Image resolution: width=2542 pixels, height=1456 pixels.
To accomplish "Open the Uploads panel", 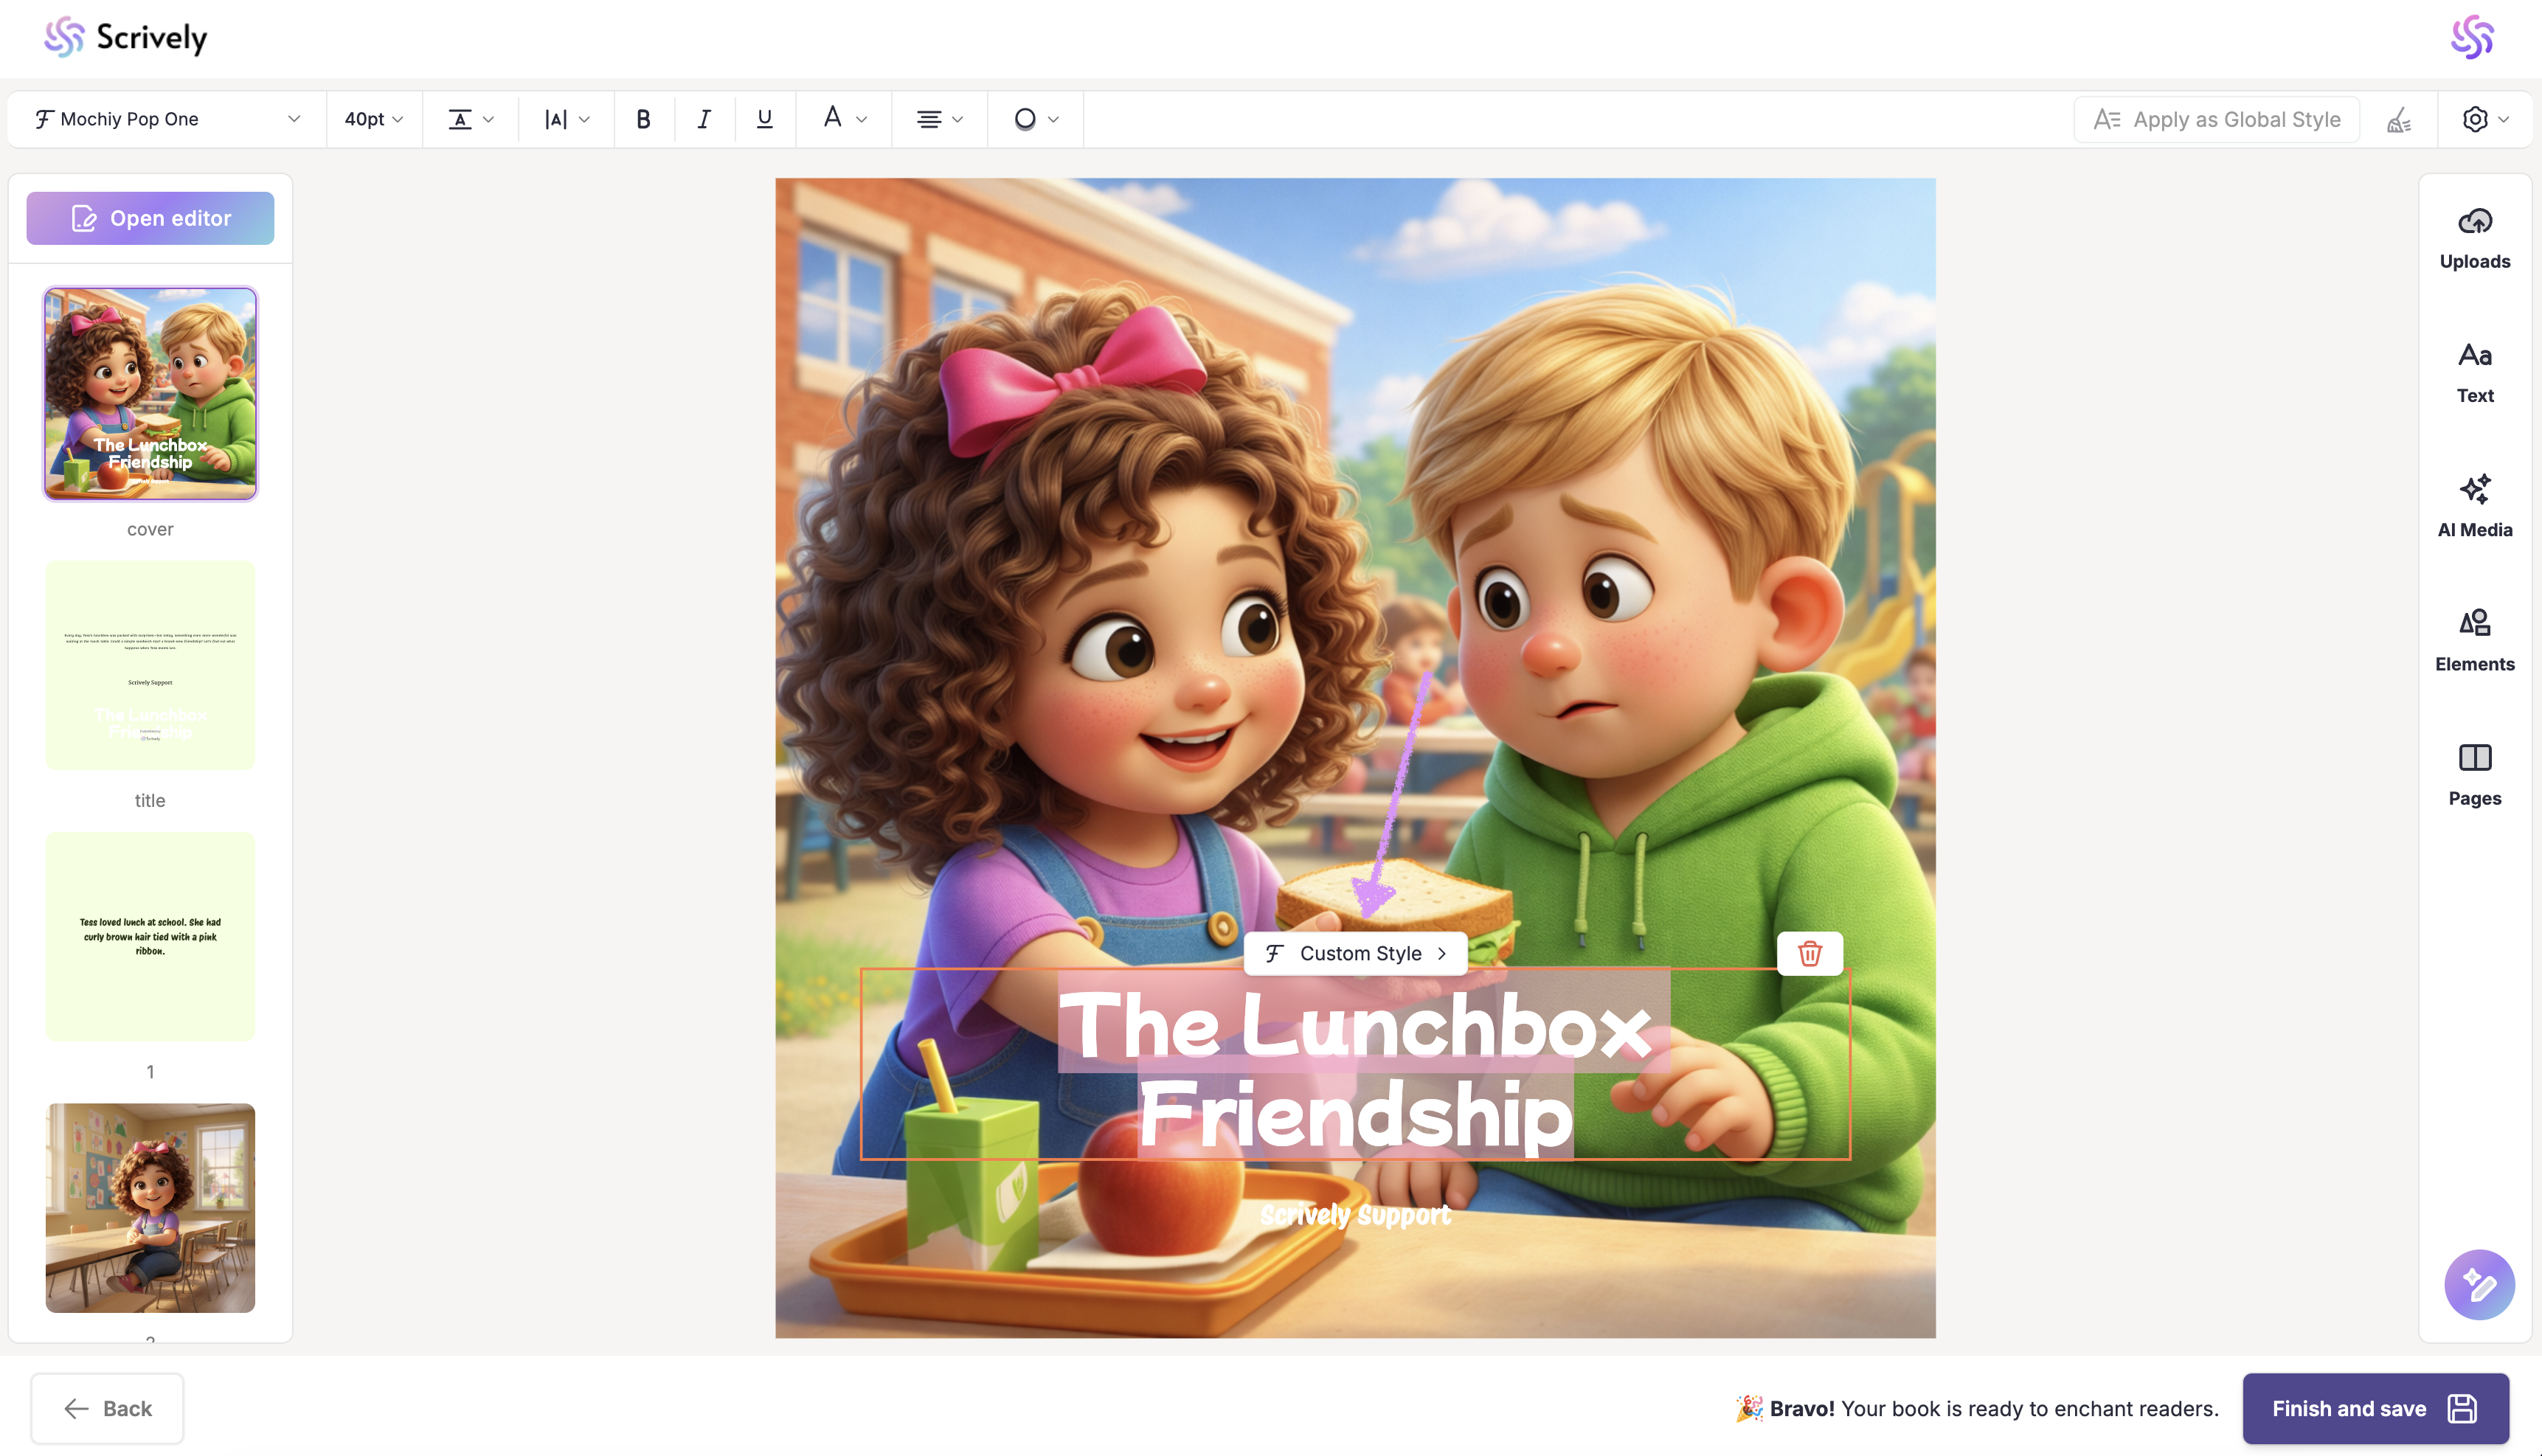I will click(x=2474, y=238).
